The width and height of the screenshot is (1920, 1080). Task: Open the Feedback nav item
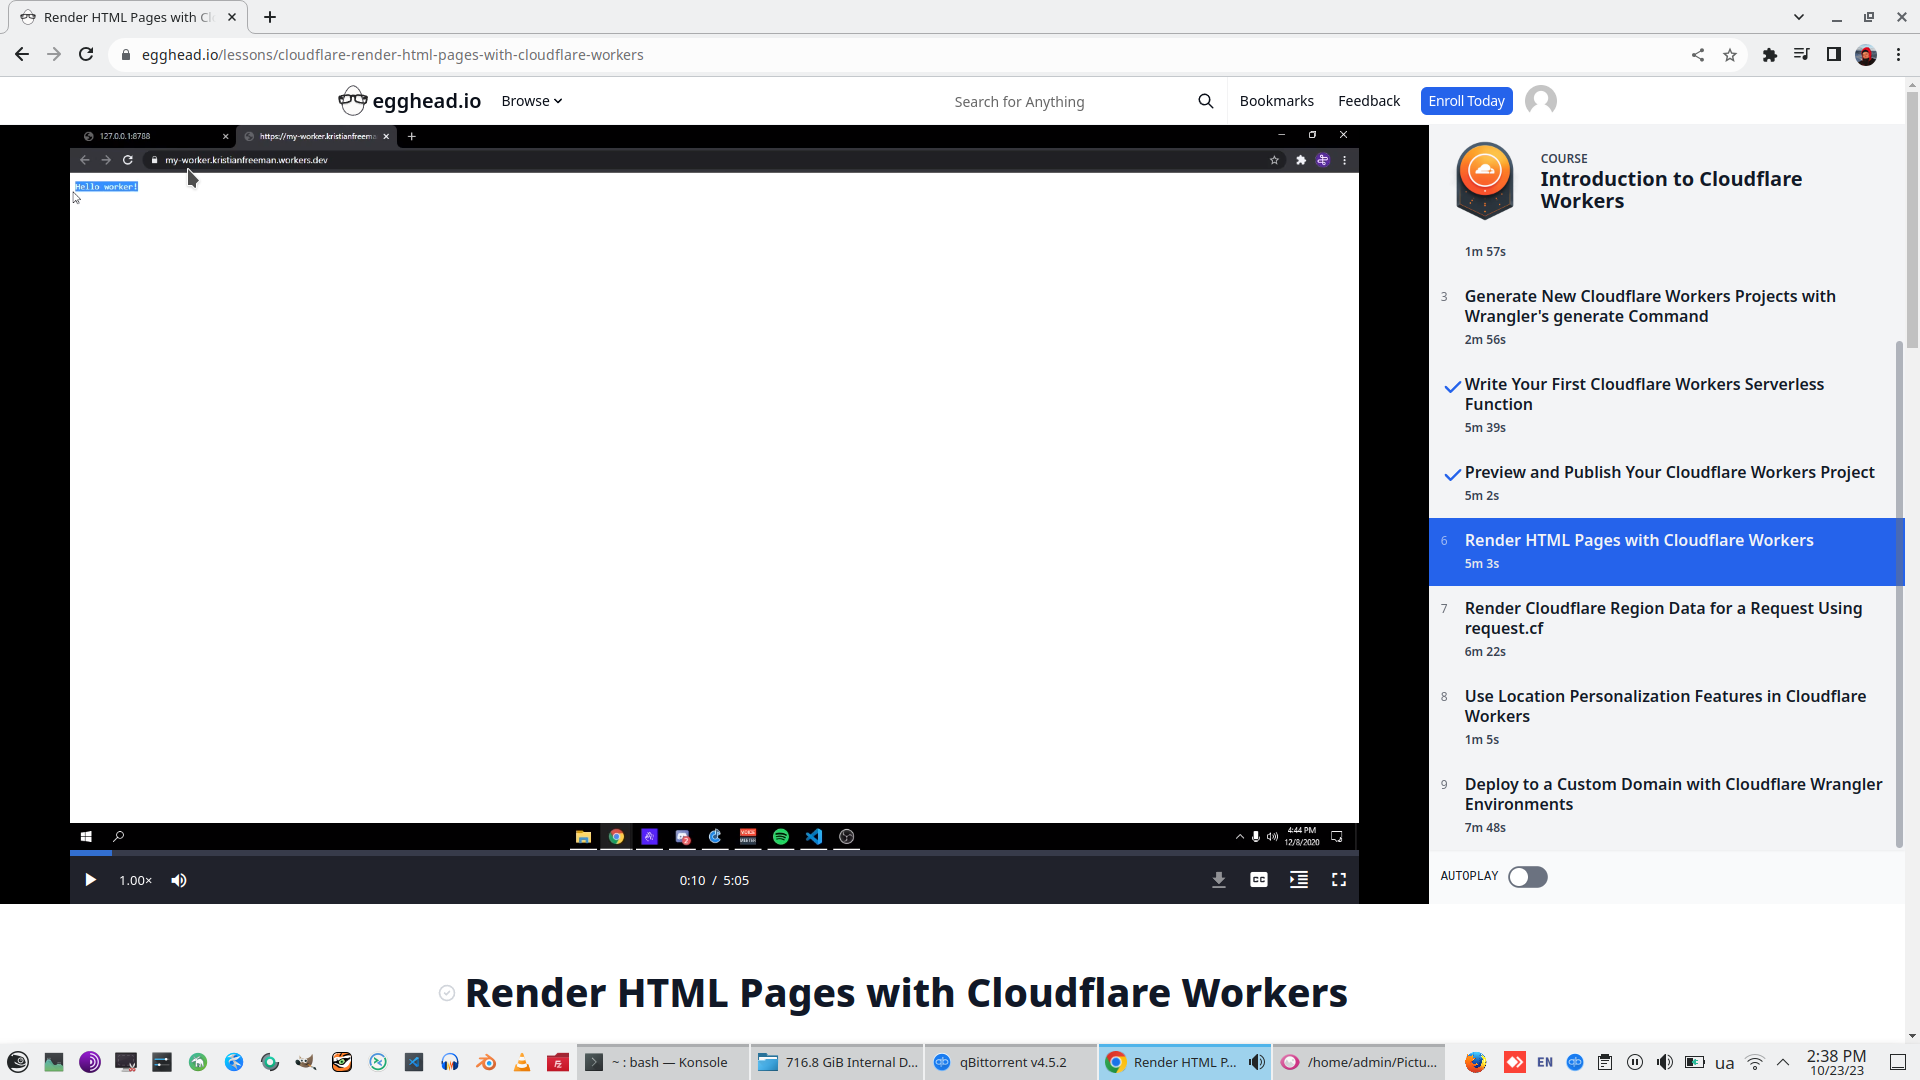[1368, 101]
